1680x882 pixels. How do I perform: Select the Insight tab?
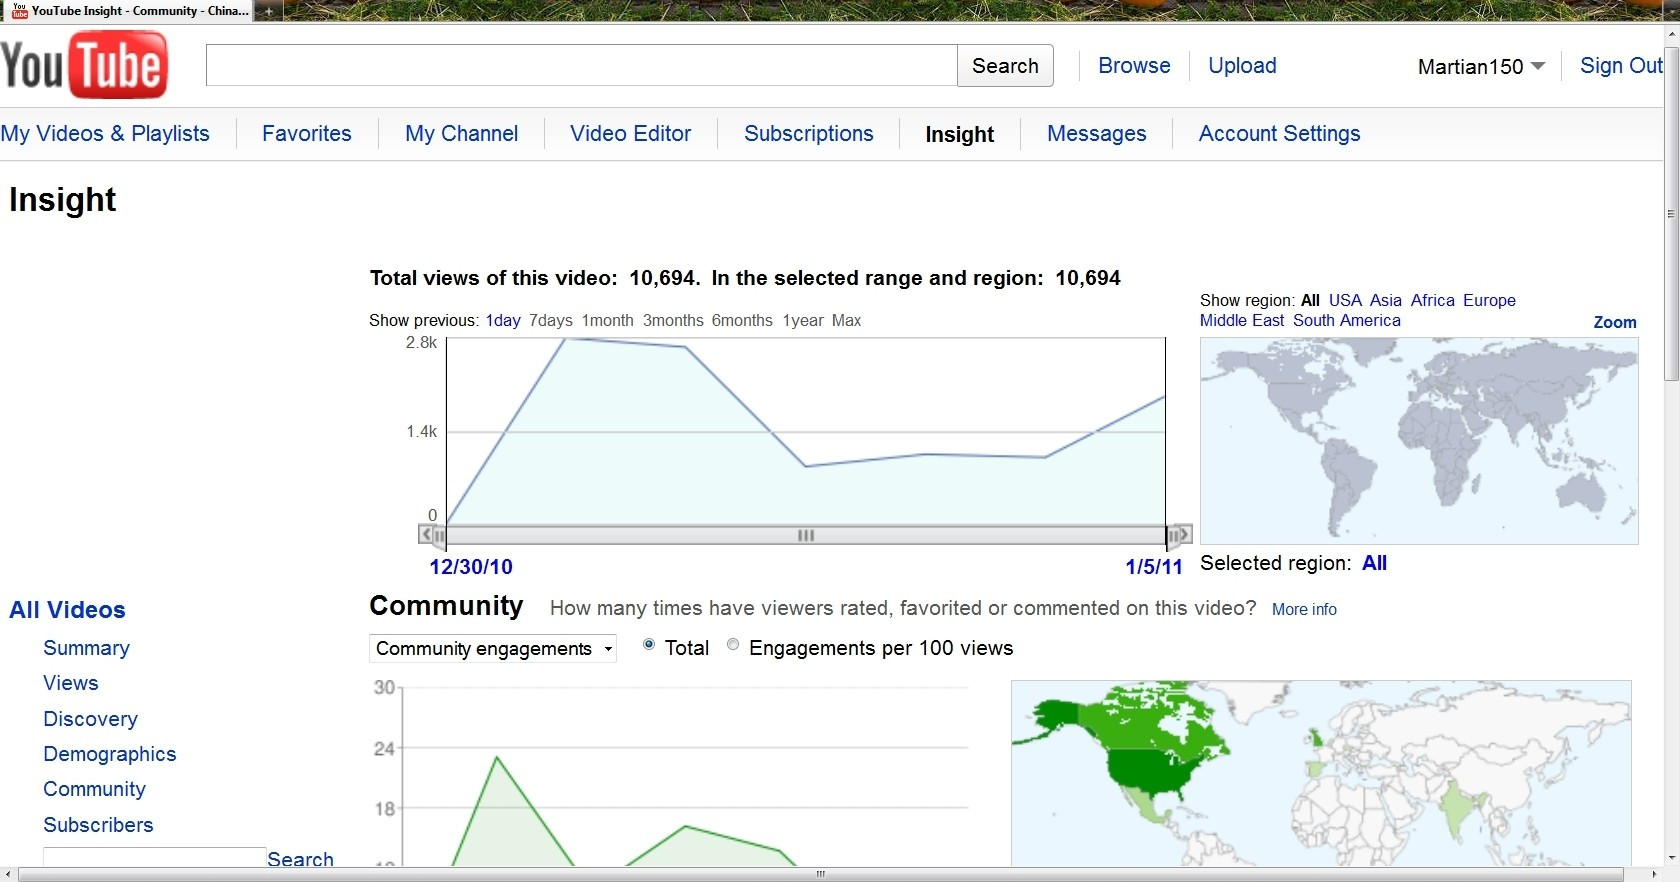[959, 134]
